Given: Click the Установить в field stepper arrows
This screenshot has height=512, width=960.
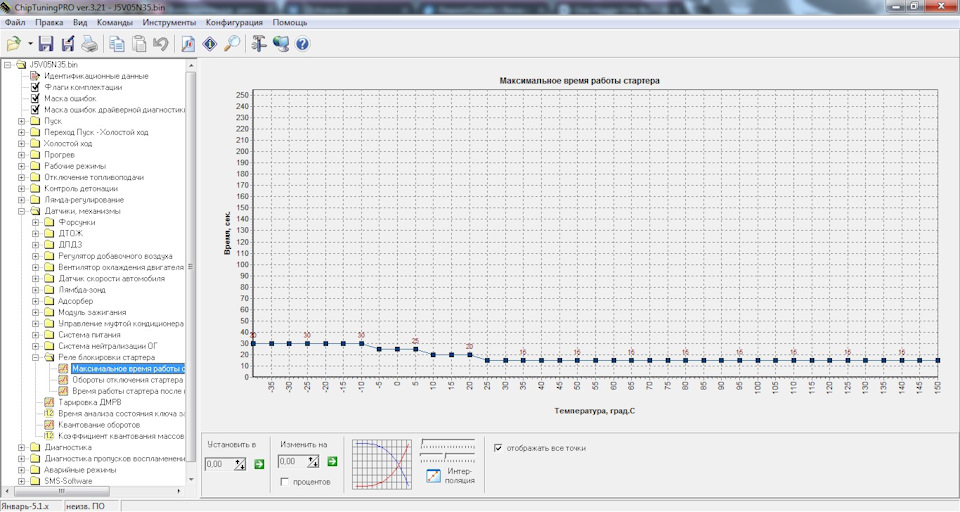Looking at the screenshot, I should (241, 464).
